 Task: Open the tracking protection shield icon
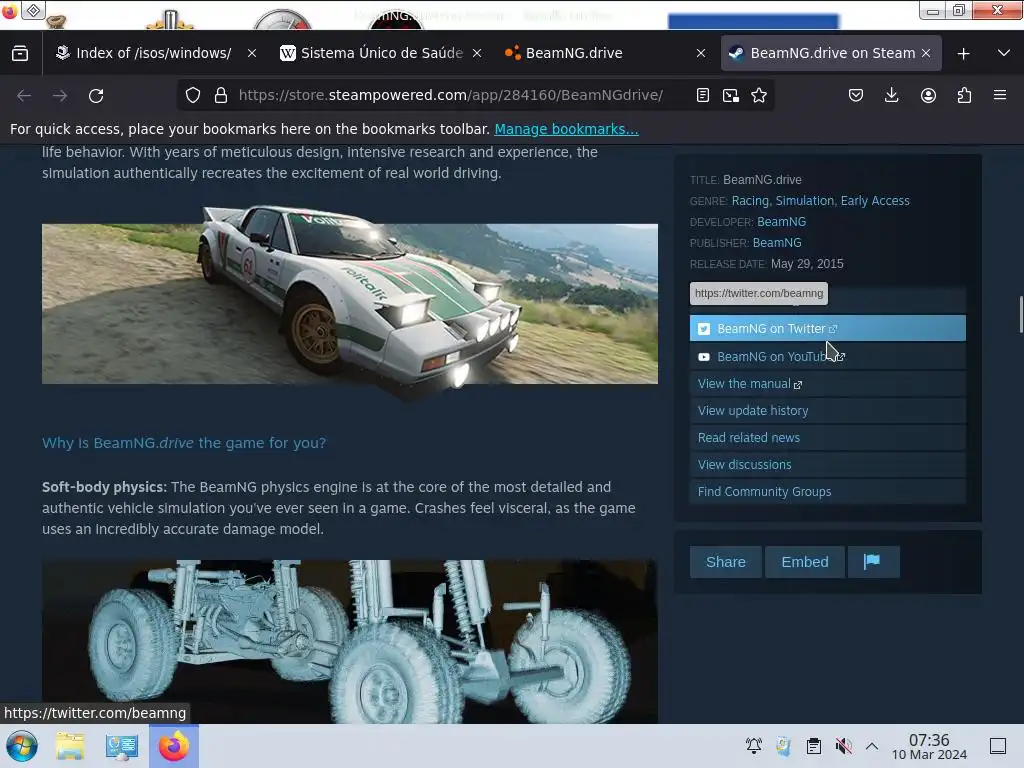(x=193, y=95)
